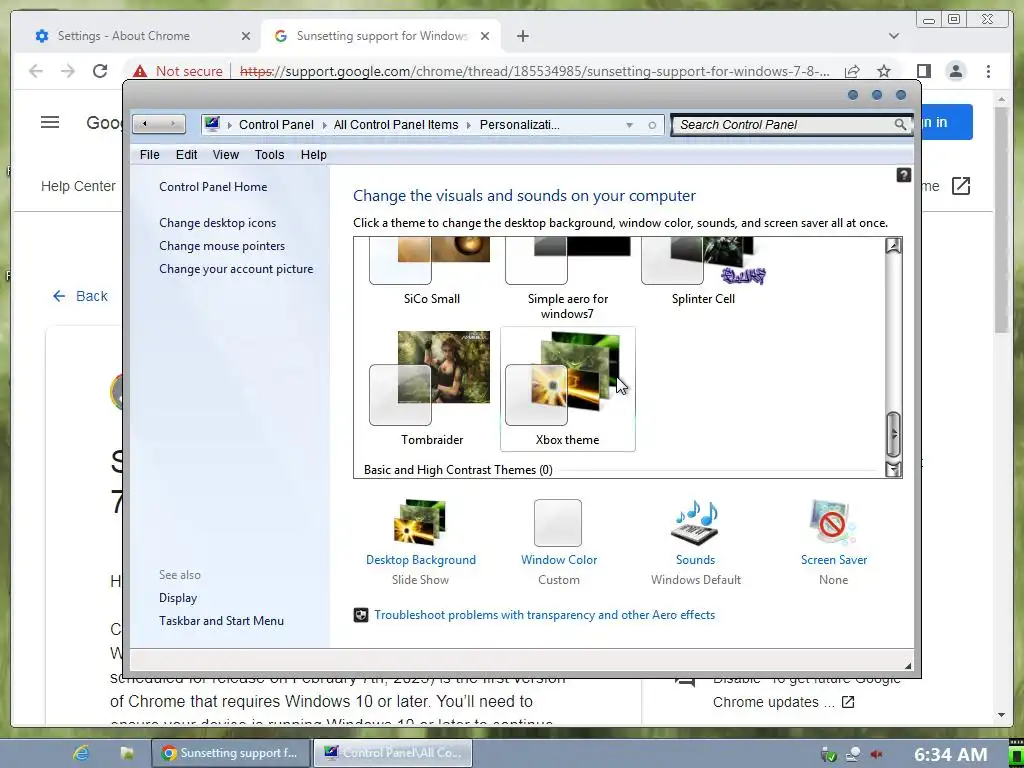Image resolution: width=1024 pixels, height=768 pixels.
Task: Open the Chrome profile avatar
Action: coord(955,71)
